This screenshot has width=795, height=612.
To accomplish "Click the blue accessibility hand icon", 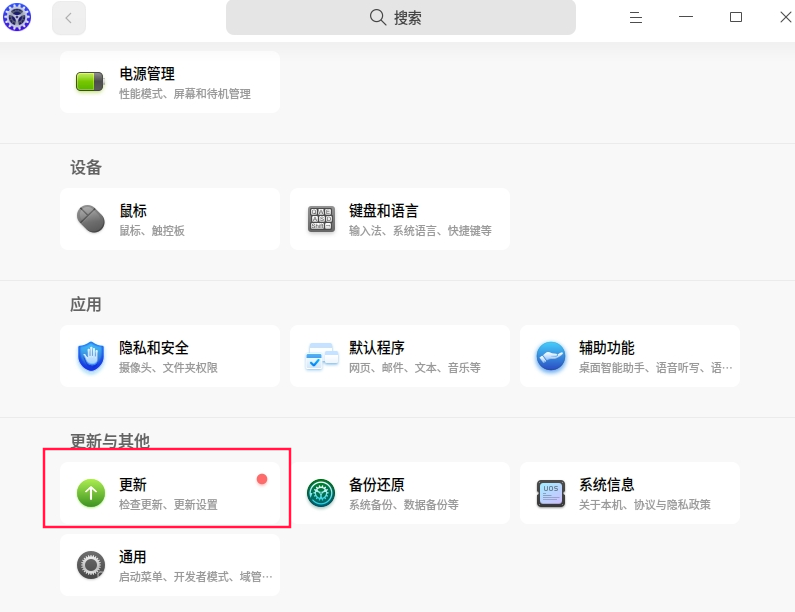I will (551, 356).
